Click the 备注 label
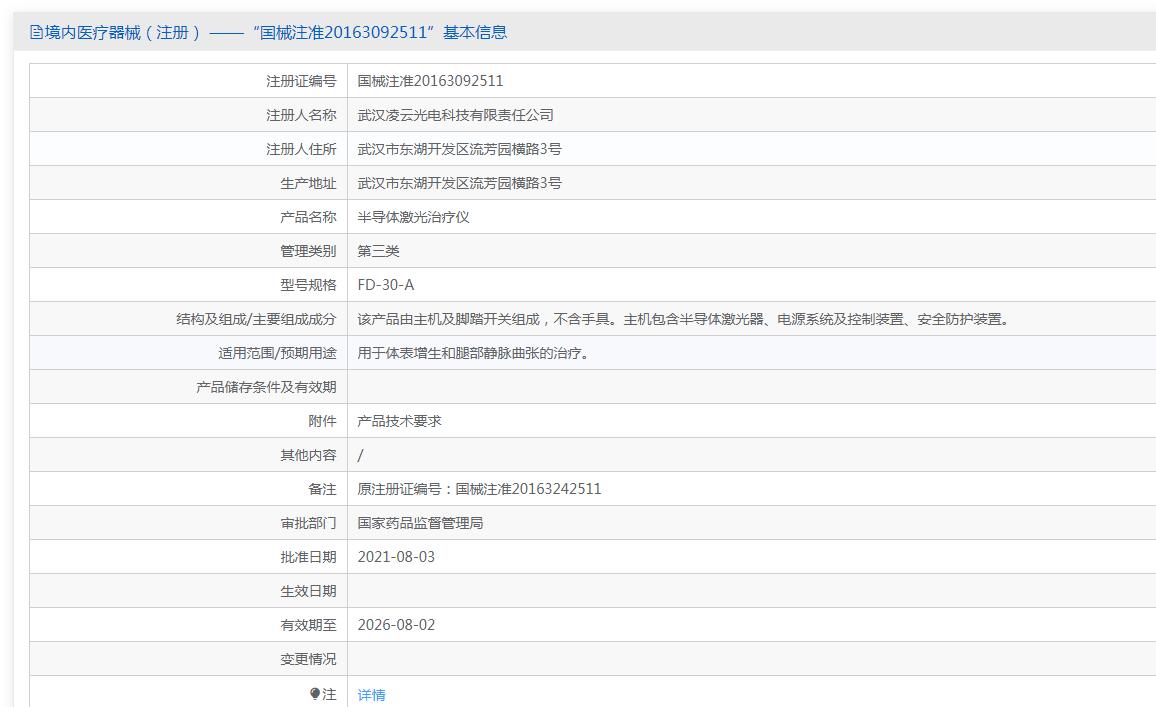 pyautogui.click(x=322, y=489)
